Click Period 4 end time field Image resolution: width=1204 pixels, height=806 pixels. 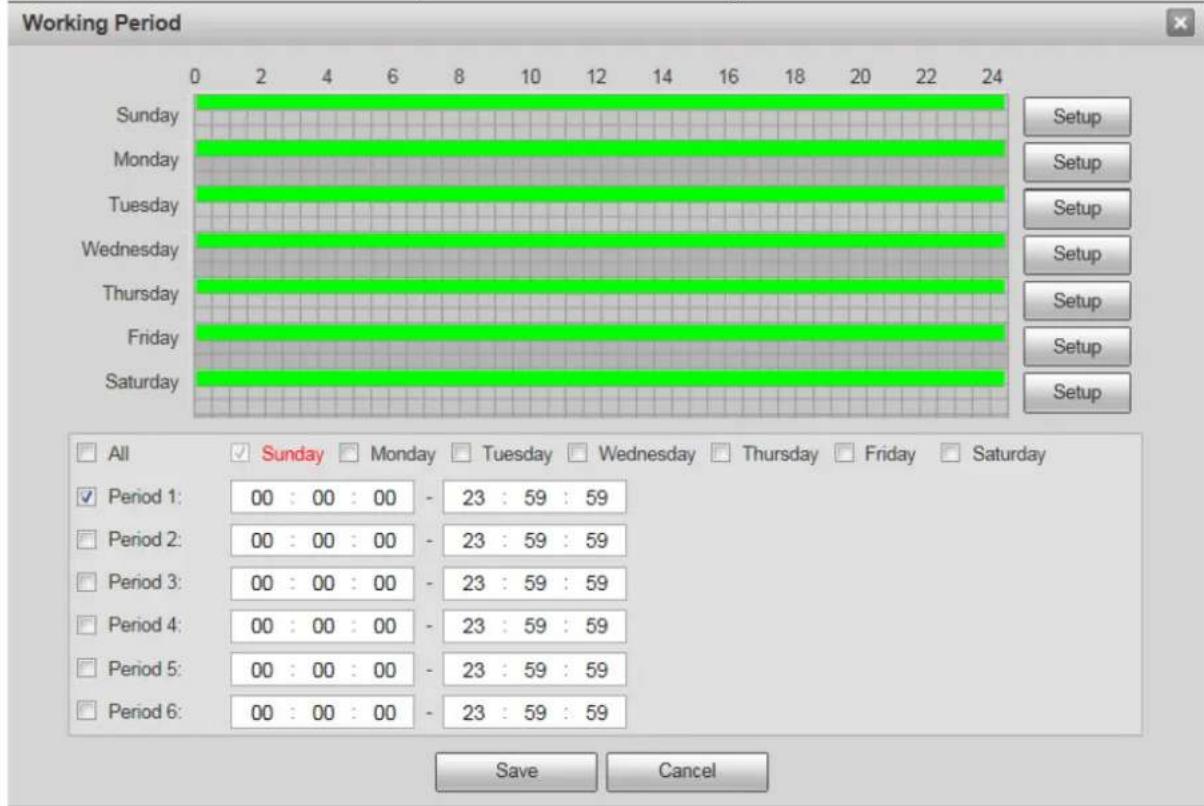pyautogui.click(x=534, y=627)
